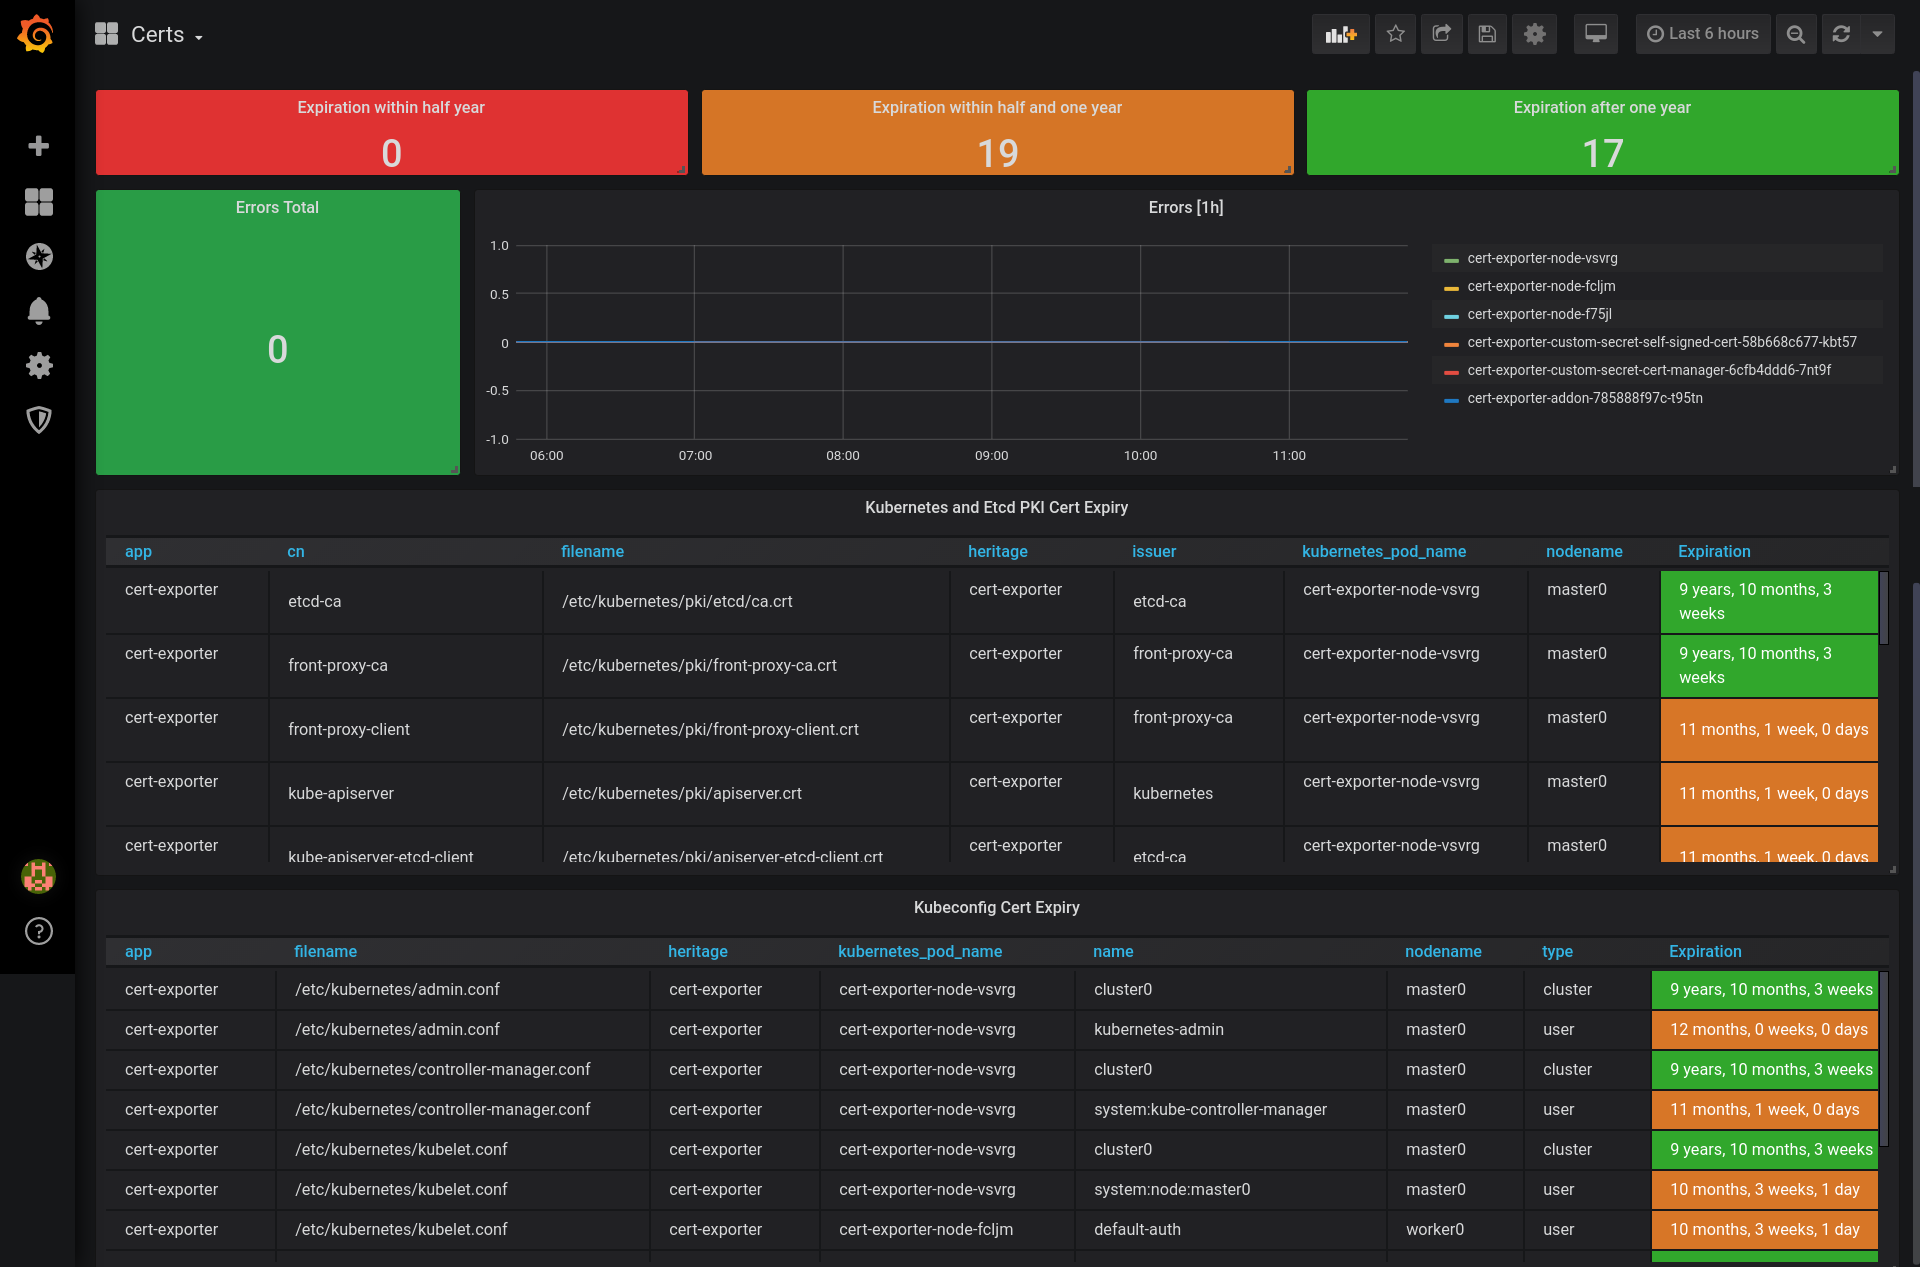This screenshot has height=1267, width=1920.
Task: Click the Add panel toolbar icon
Action: [x=1340, y=34]
